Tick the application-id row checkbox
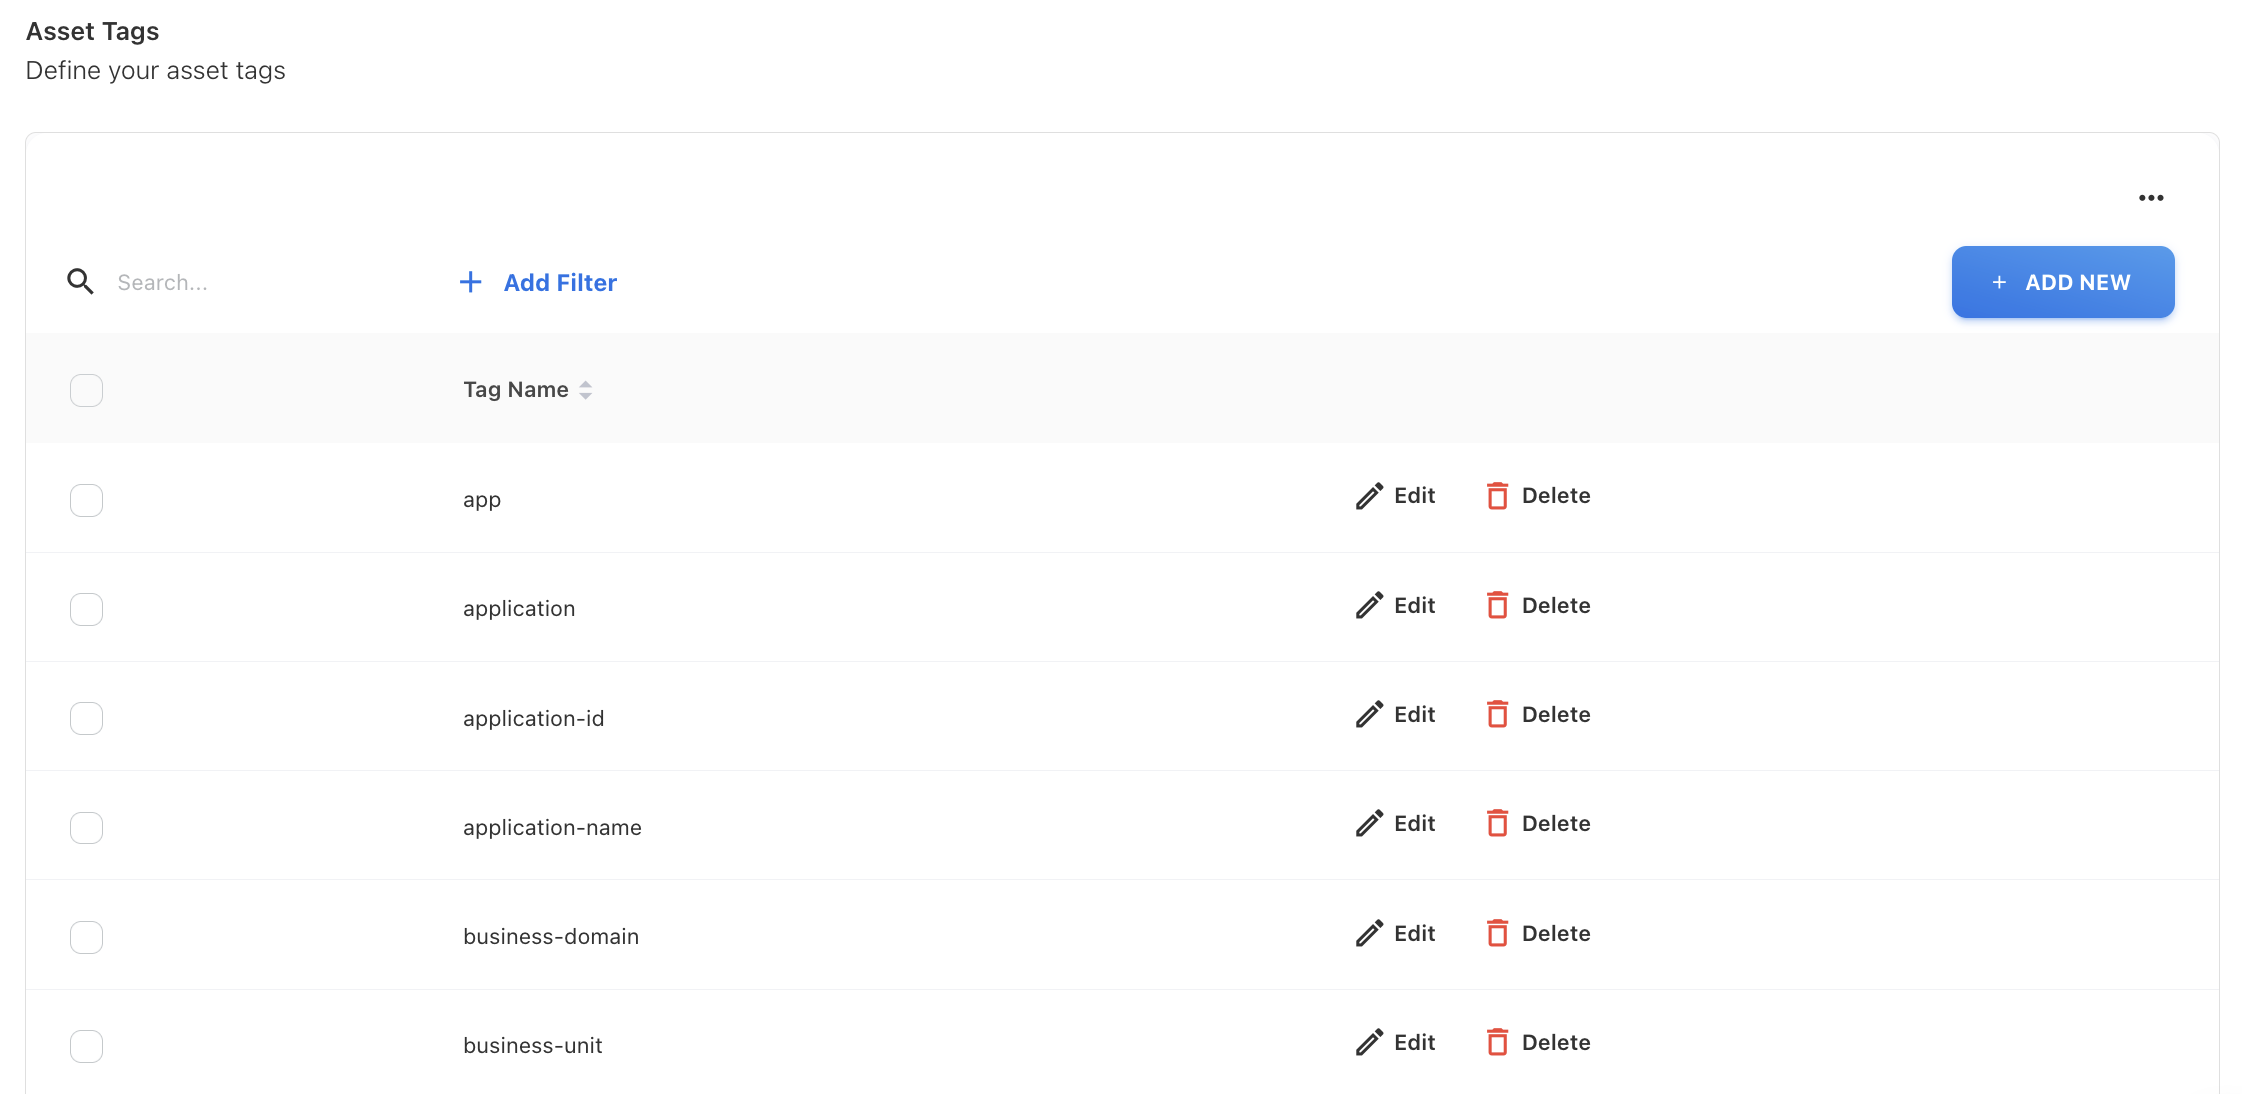 click(86, 718)
